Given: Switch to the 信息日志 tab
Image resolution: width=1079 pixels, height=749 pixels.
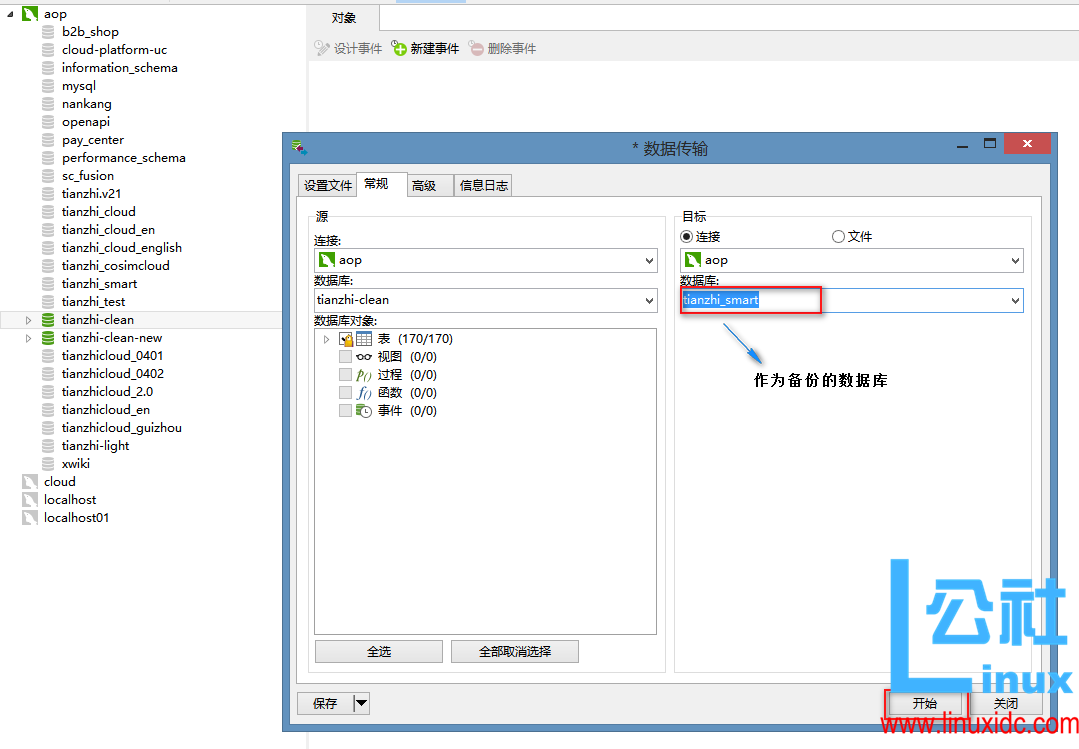Looking at the screenshot, I should 483,184.
